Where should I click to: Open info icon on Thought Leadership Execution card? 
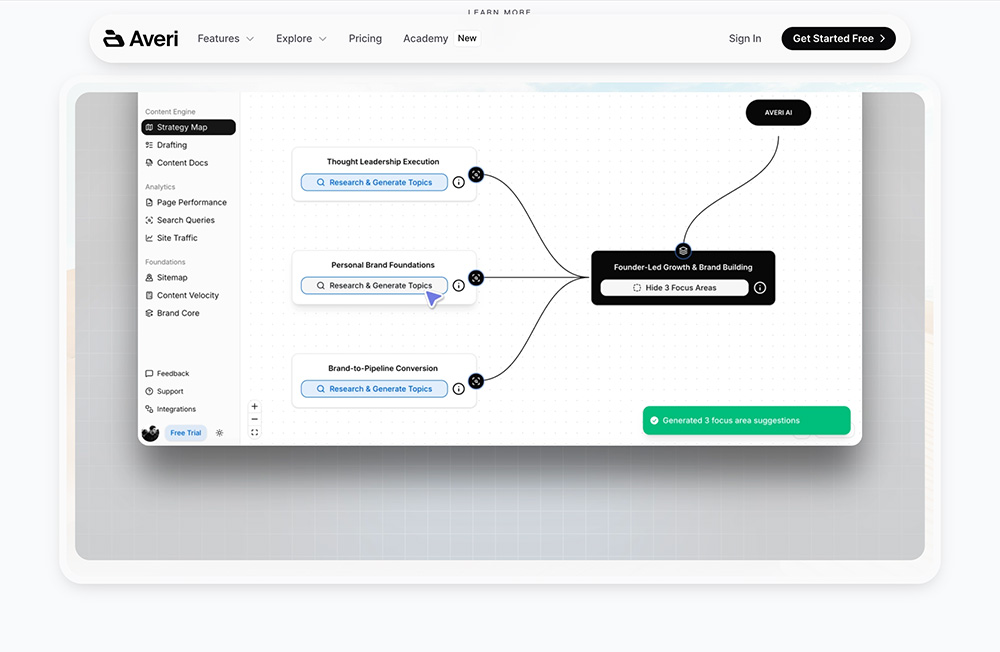click(x=459, y=182)
